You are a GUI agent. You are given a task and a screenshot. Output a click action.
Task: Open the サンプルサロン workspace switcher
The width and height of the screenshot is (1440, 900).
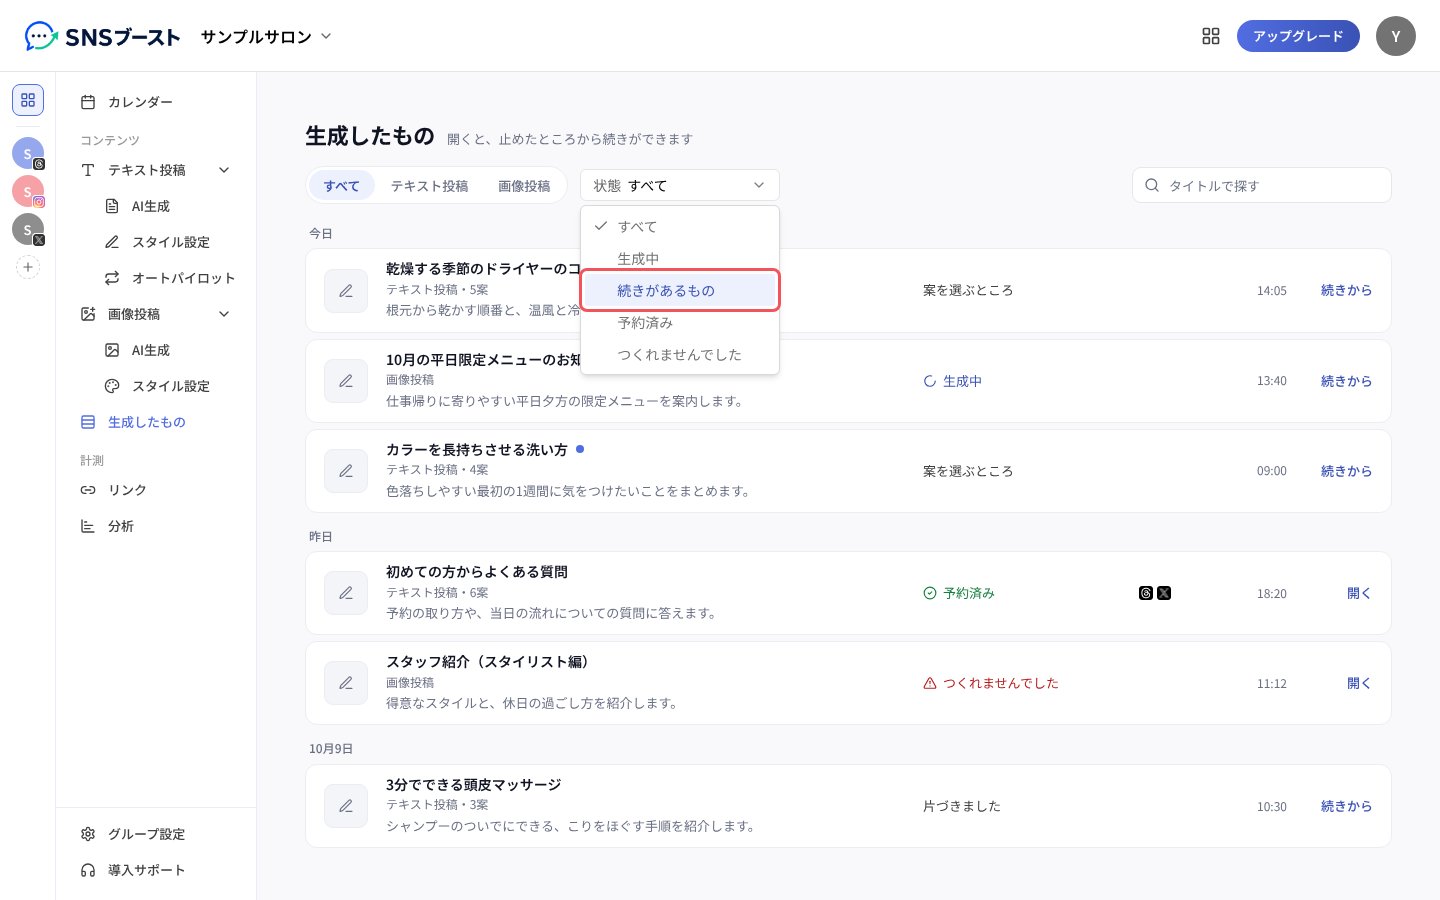coord(266,37)
